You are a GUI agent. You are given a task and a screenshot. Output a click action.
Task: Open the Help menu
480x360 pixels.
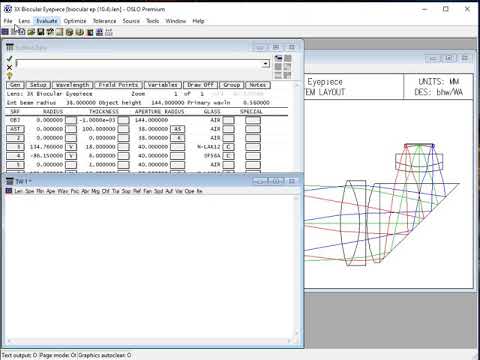tap(198, 21)
